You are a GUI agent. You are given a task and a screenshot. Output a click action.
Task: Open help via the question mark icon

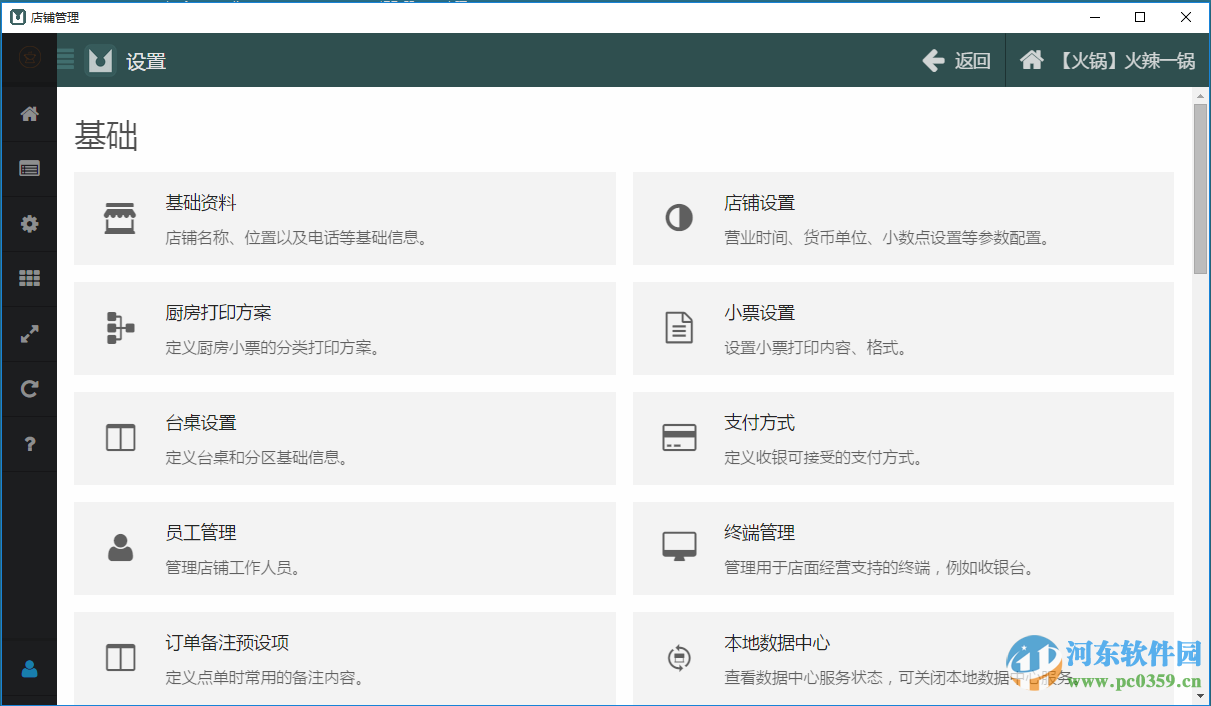pyautogui.click(x=30, y=443)
